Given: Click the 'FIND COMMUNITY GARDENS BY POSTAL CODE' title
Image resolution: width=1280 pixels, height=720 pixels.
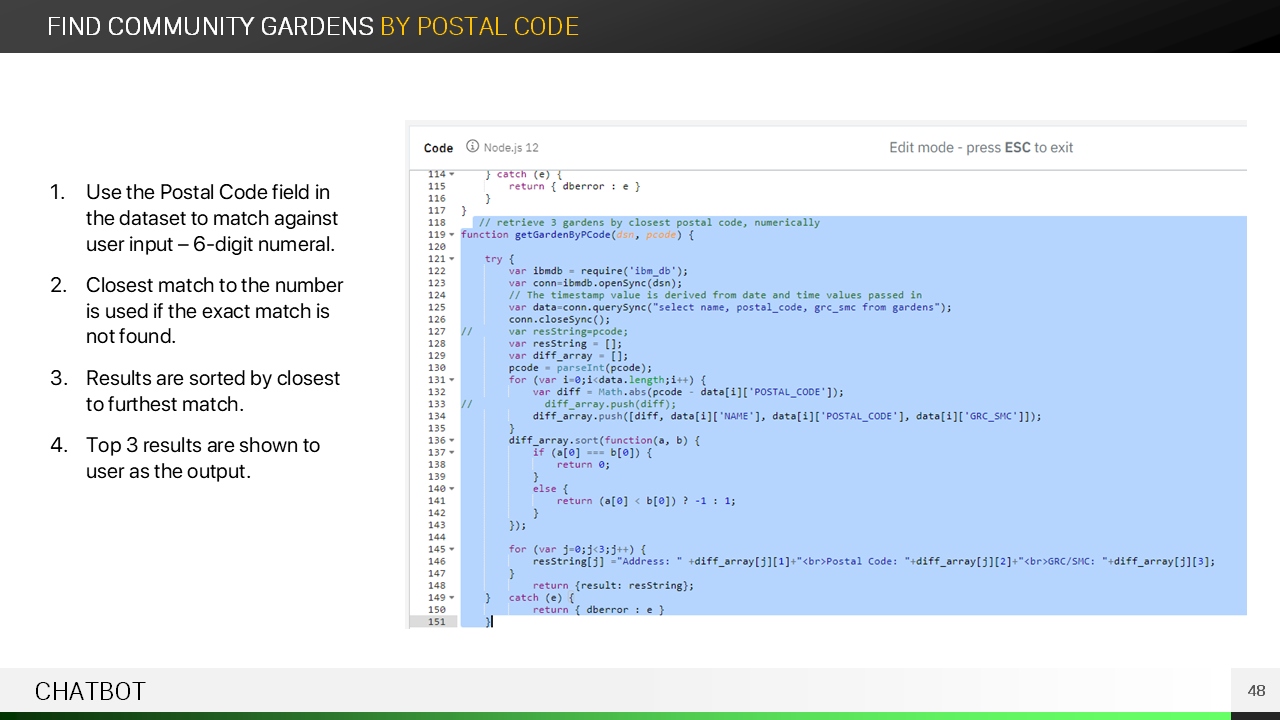Looking at the screenshot, I should click(x=313, y=27).
